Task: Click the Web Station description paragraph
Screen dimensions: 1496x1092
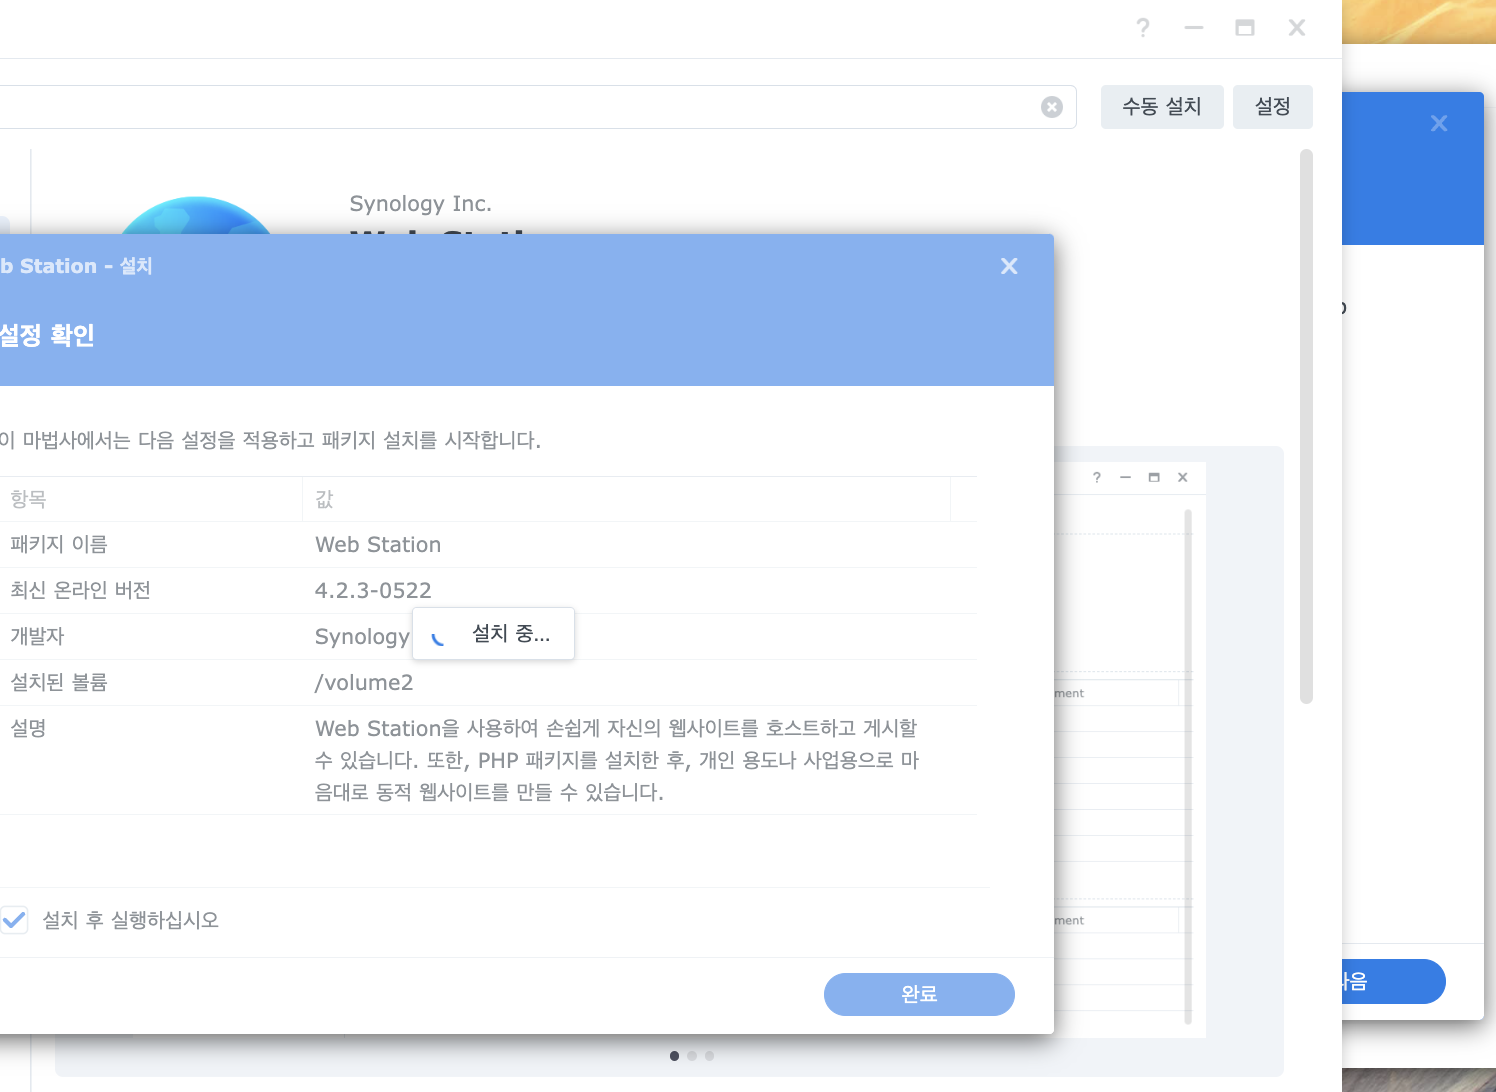Action: [617, 761]
